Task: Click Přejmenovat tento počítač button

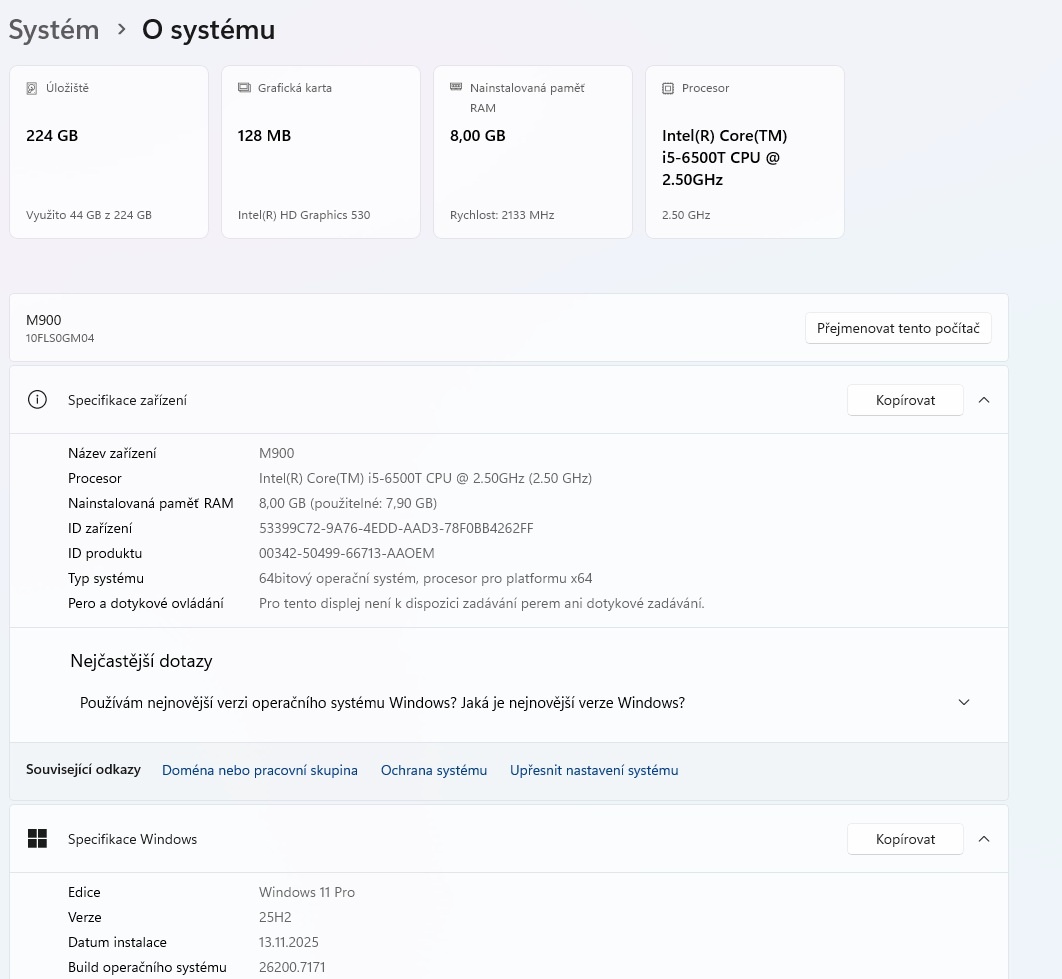Action: (x=898, y=328)
